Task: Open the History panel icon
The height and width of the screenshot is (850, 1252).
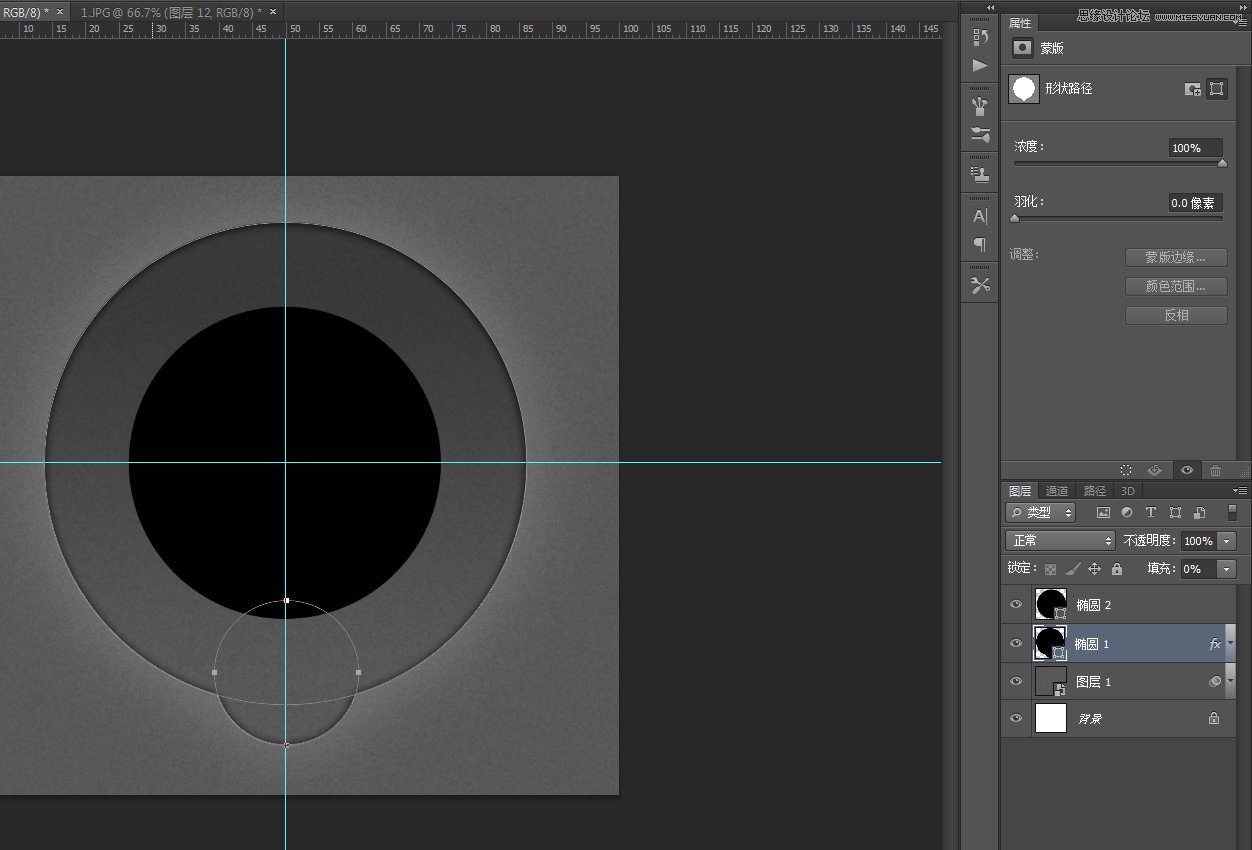Action: pos(980,38)
